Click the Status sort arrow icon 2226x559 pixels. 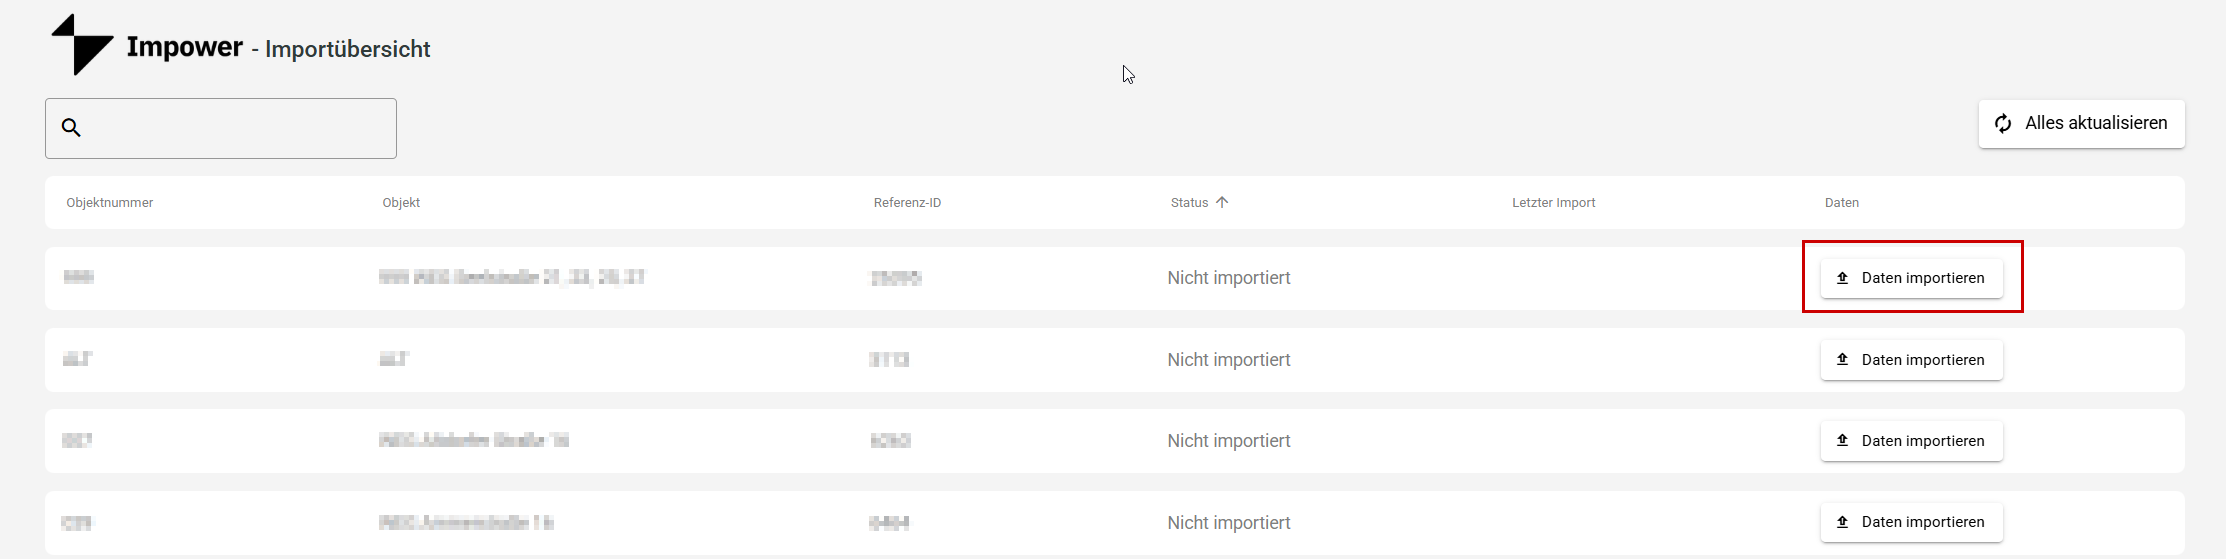tap(1222, 202)
